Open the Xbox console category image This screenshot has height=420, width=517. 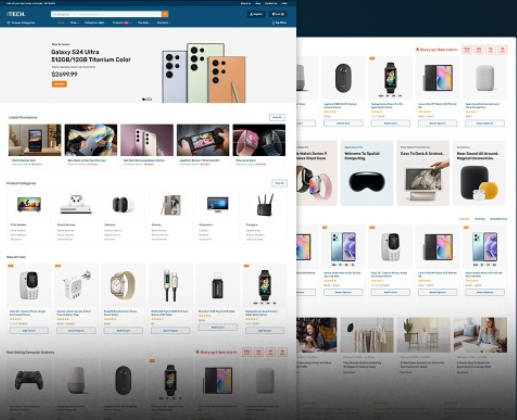pyautogui.click(x=76, y=204)
